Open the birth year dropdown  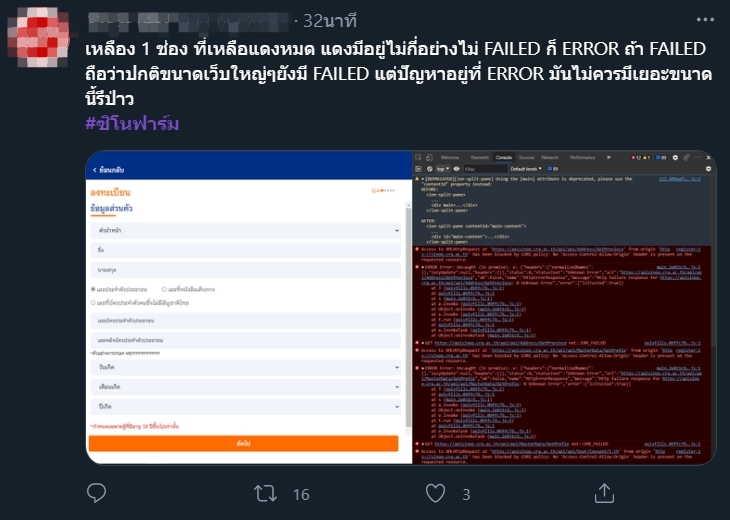point(245,406)
